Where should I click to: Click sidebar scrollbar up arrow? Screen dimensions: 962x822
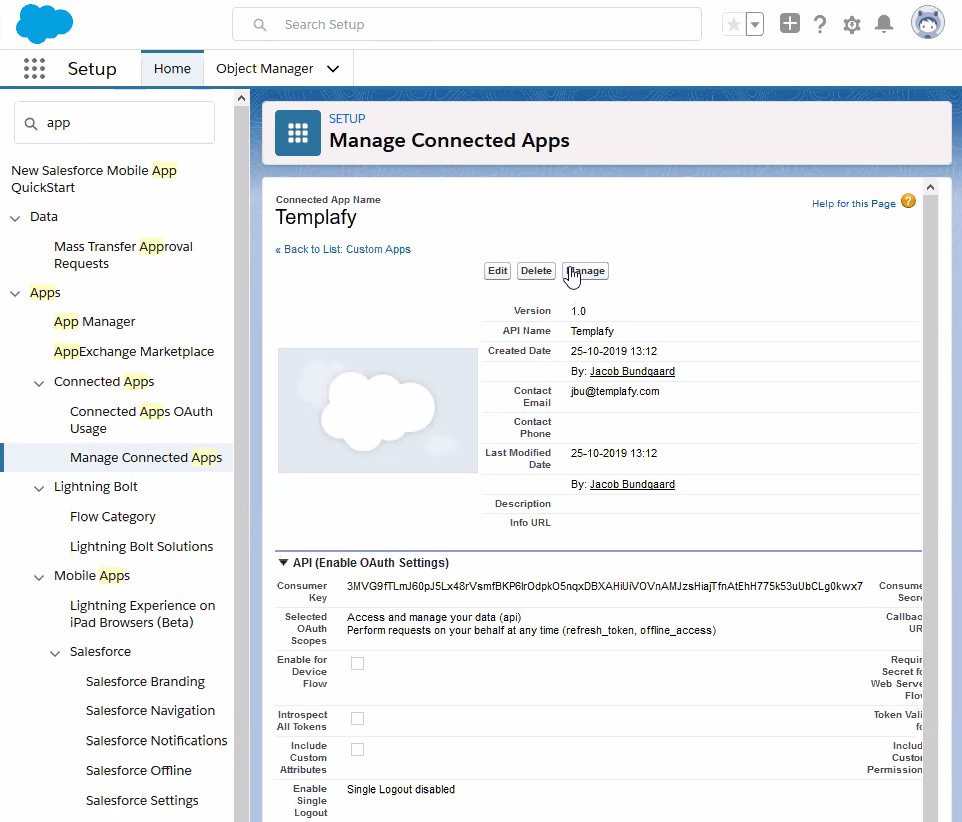242,98
